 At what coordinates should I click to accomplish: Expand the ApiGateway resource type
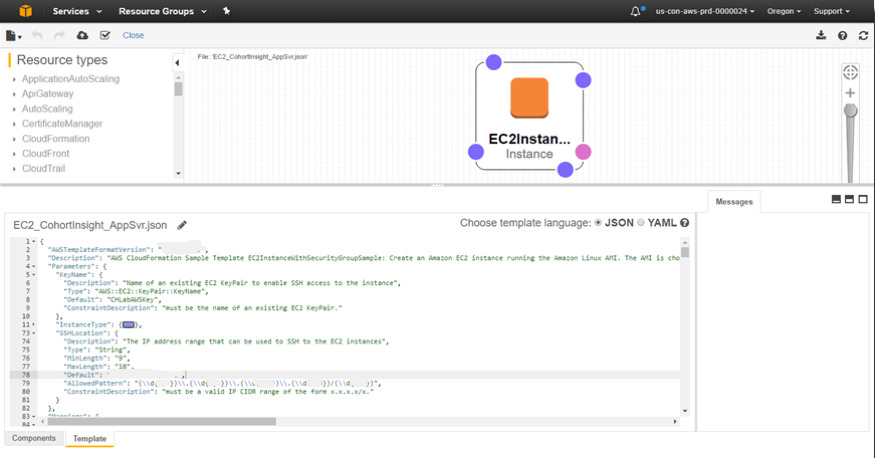[x=15, y=94]
